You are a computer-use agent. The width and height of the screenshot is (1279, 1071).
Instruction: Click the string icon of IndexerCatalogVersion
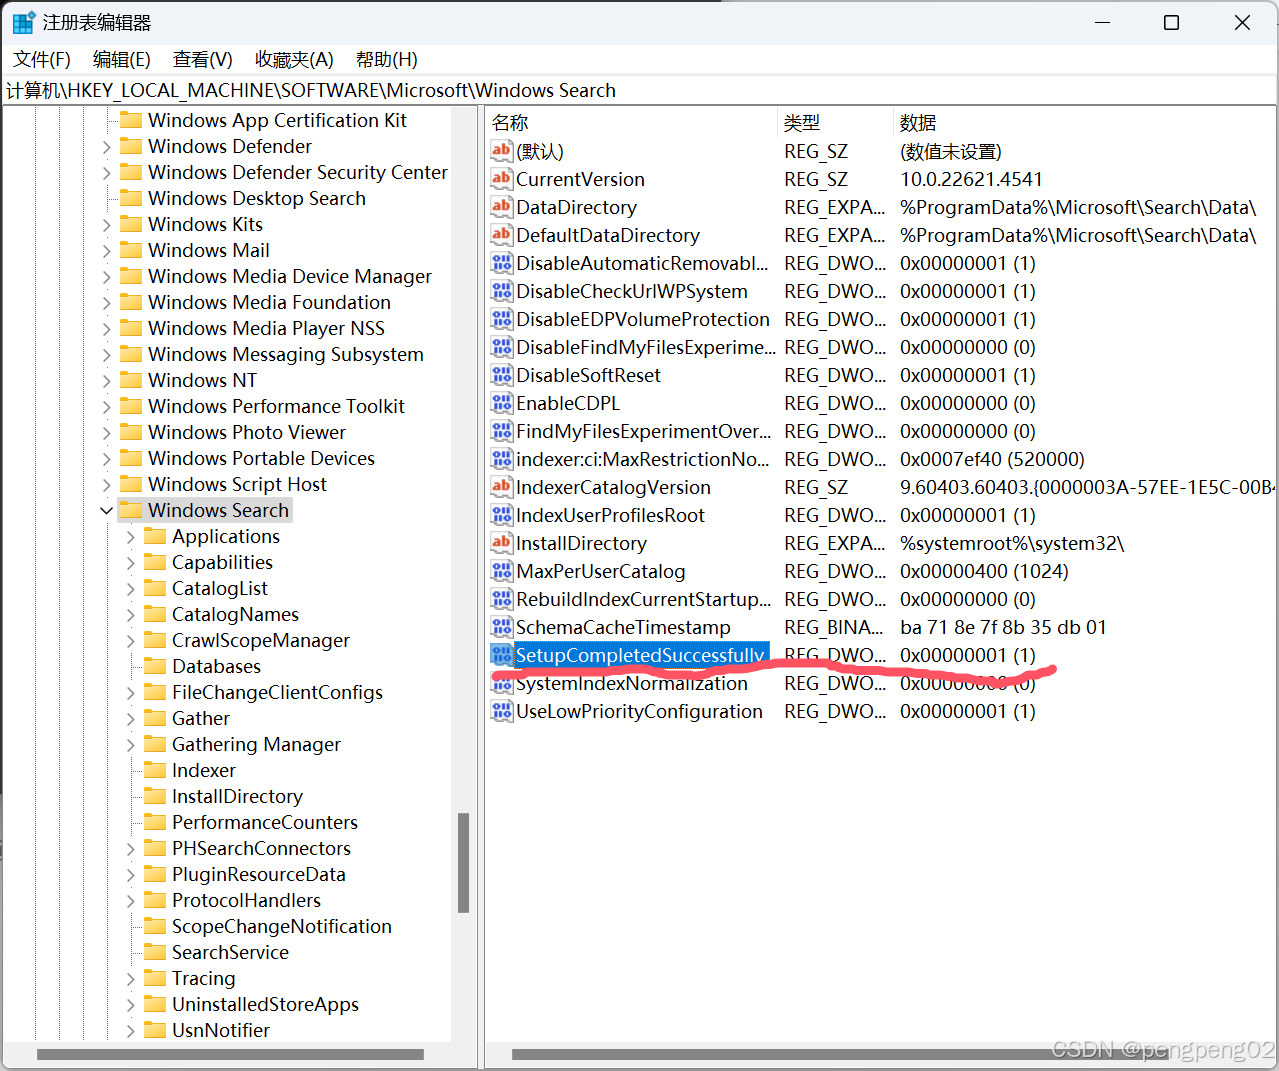coord(501,487)
